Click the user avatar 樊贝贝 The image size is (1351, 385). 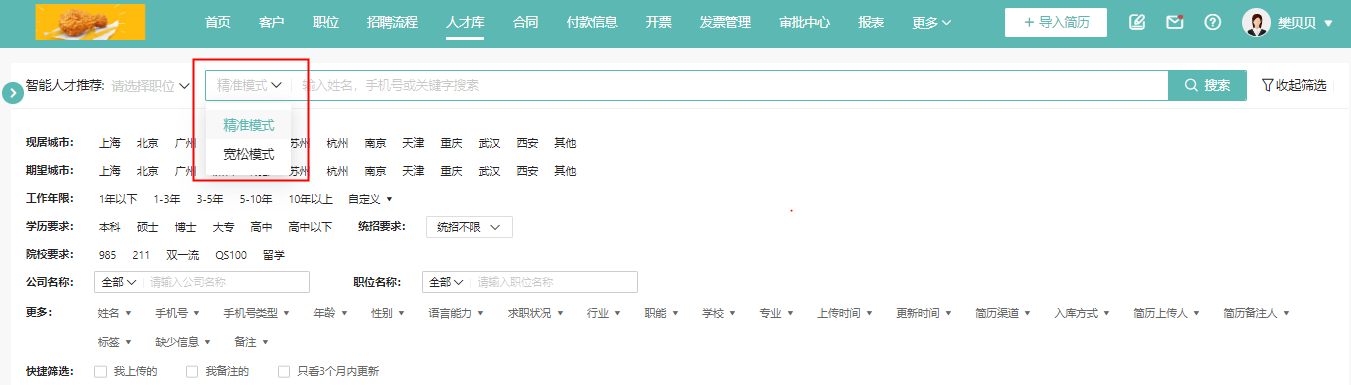(x=1256, y=22)
